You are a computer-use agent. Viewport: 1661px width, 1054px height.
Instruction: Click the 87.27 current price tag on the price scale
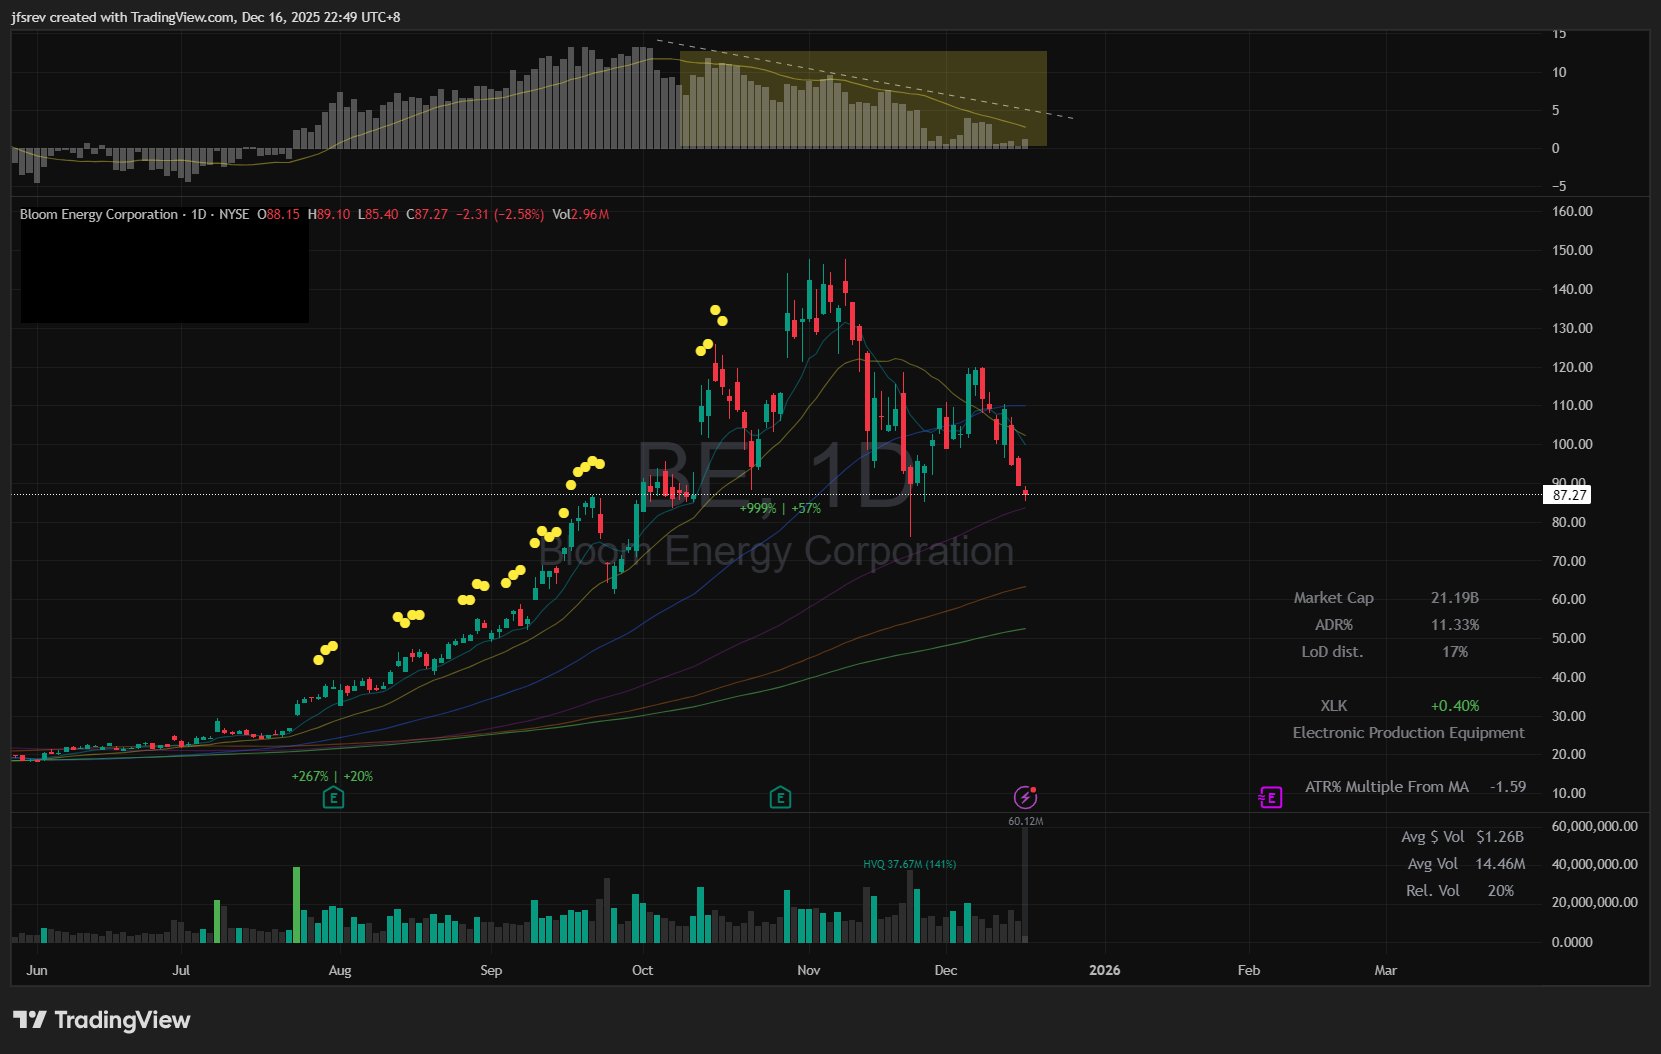[x=1569, y=495]
